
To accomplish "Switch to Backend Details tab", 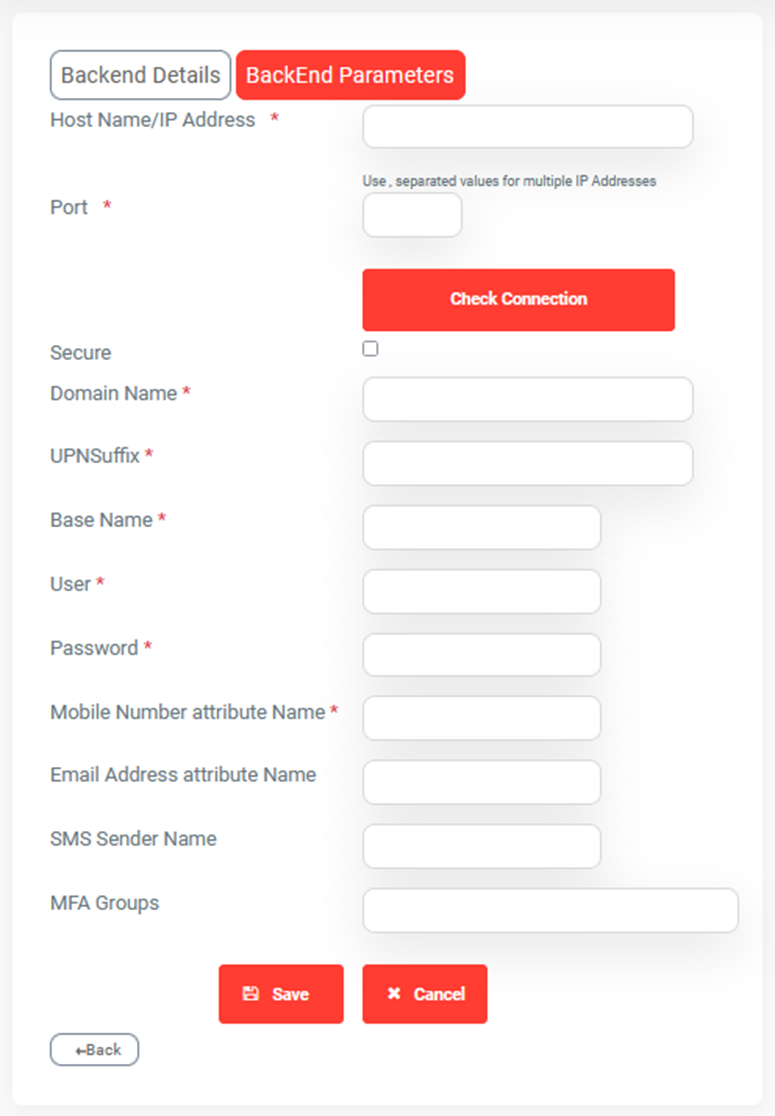I will [140, 75].
